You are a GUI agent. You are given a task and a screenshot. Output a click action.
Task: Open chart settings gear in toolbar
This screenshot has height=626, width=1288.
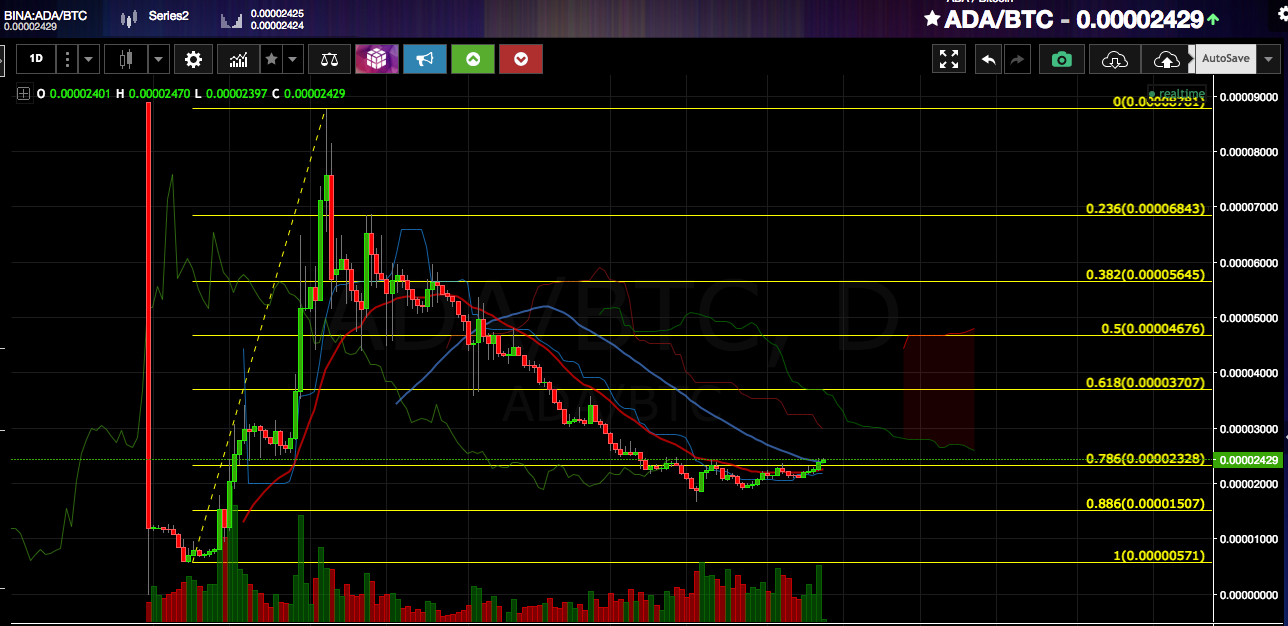pos(193,59)
